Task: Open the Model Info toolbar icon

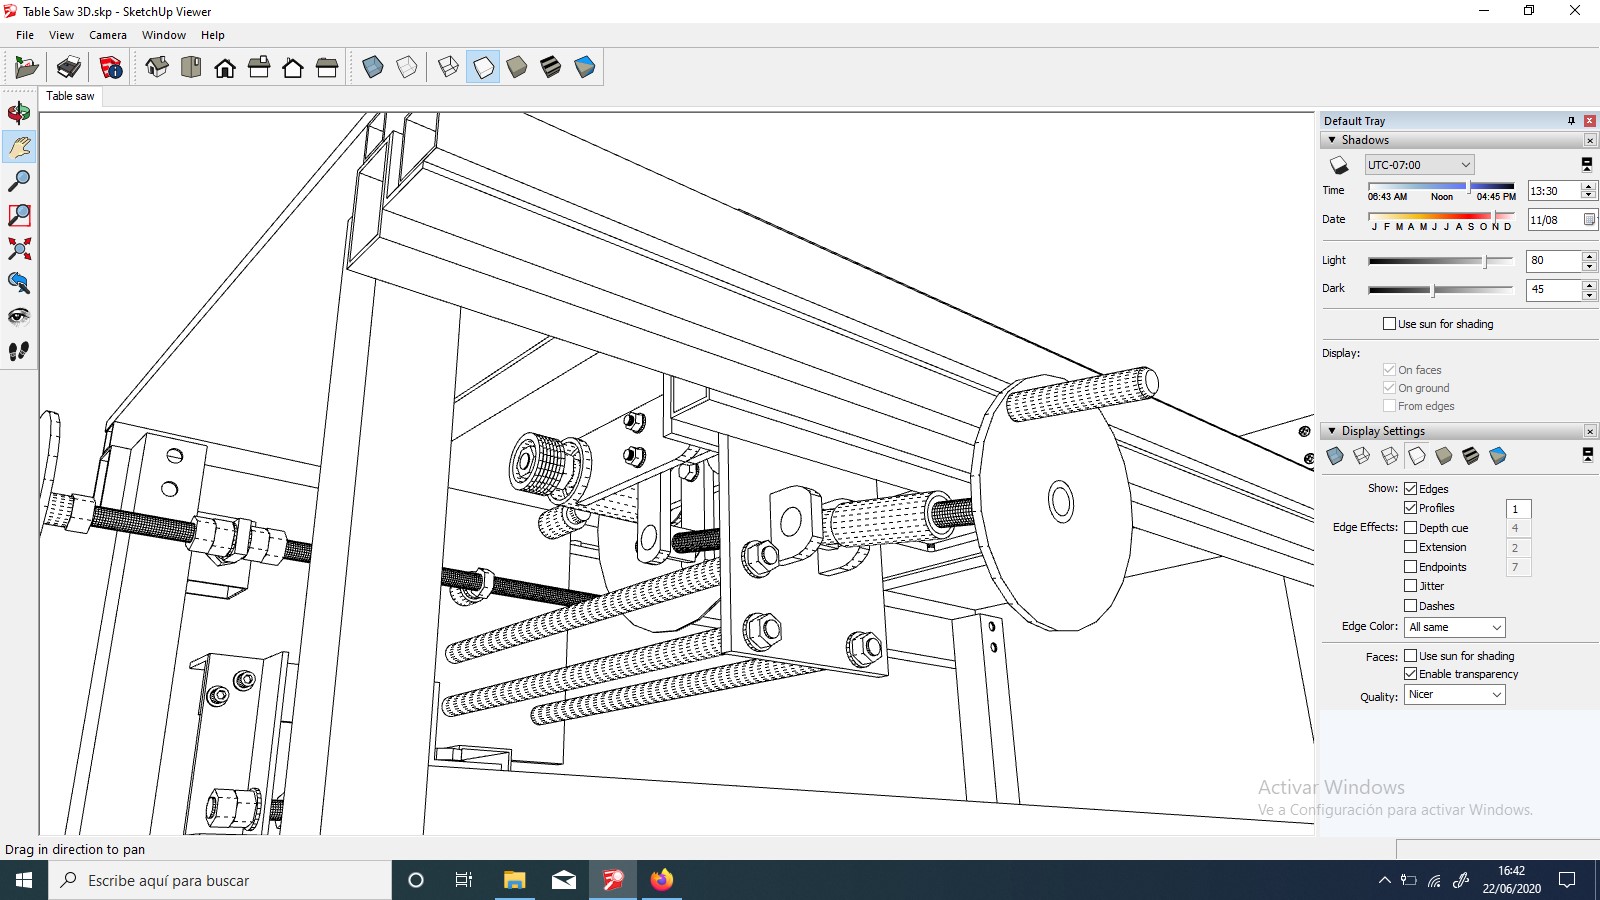Action: coord(110,68)
